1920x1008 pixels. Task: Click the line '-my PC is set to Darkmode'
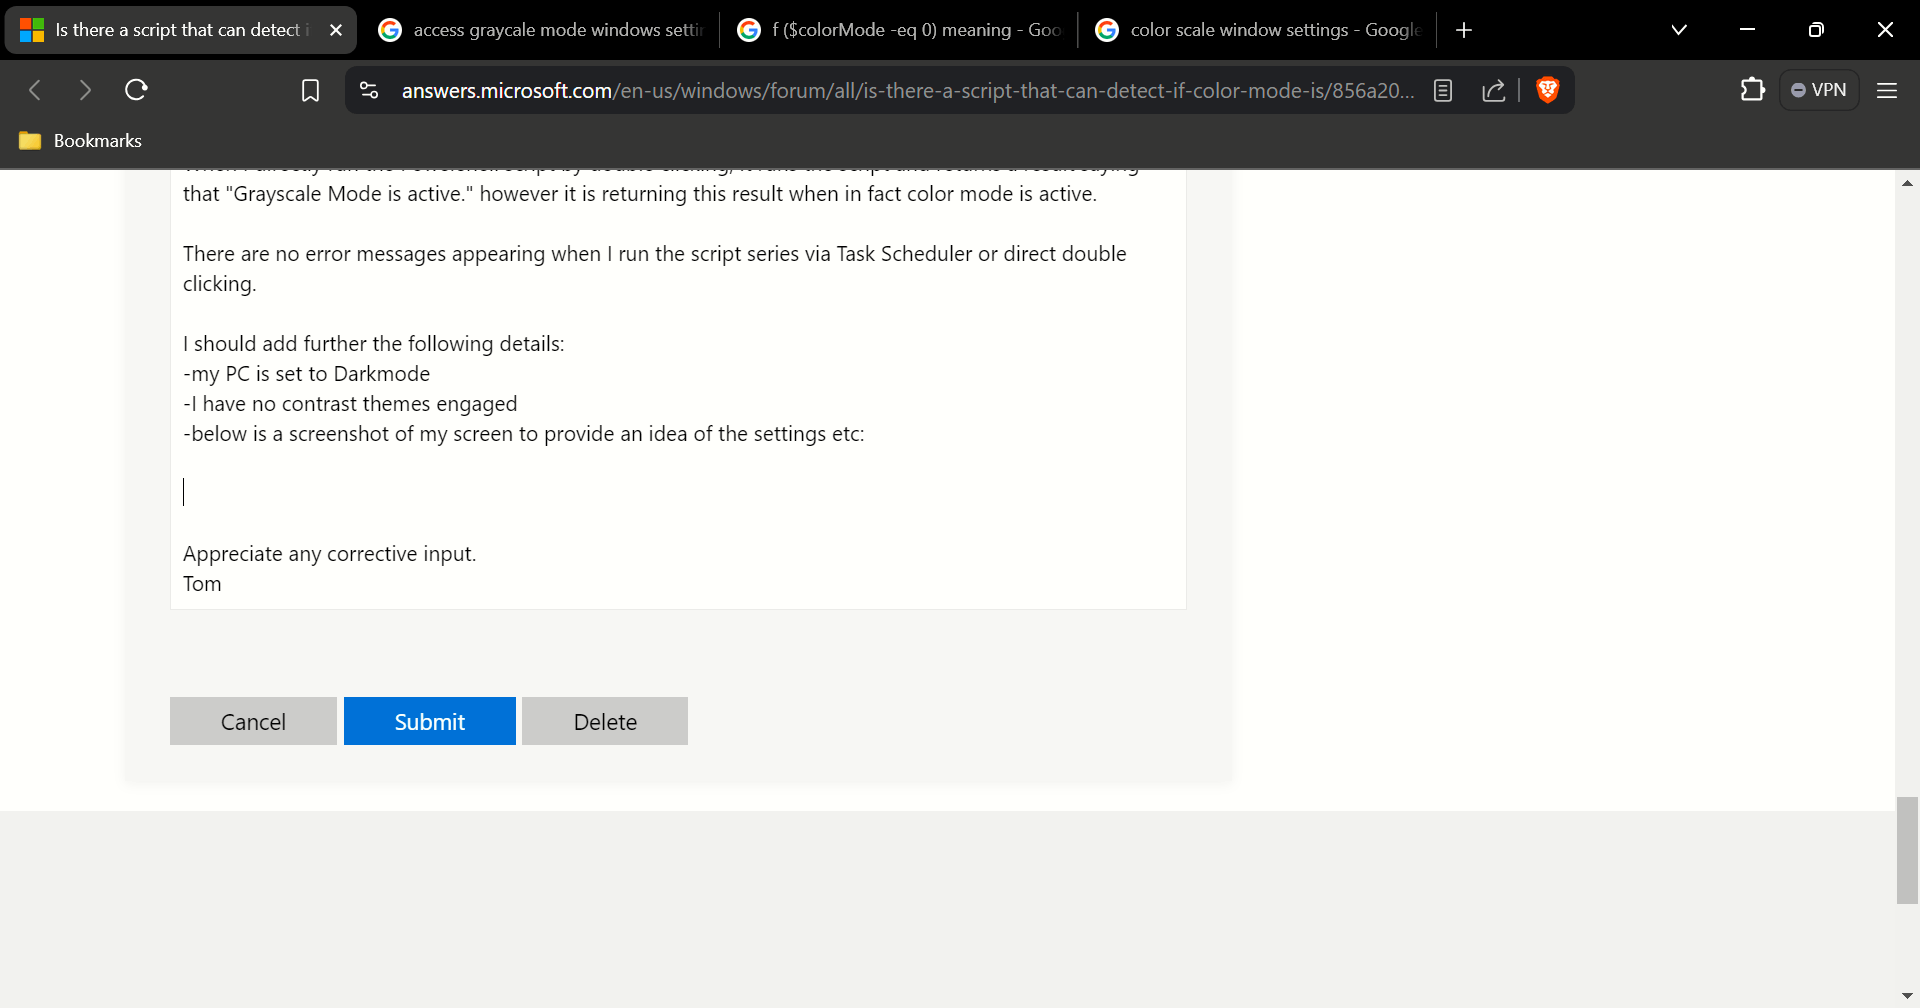tap(306, 374)
